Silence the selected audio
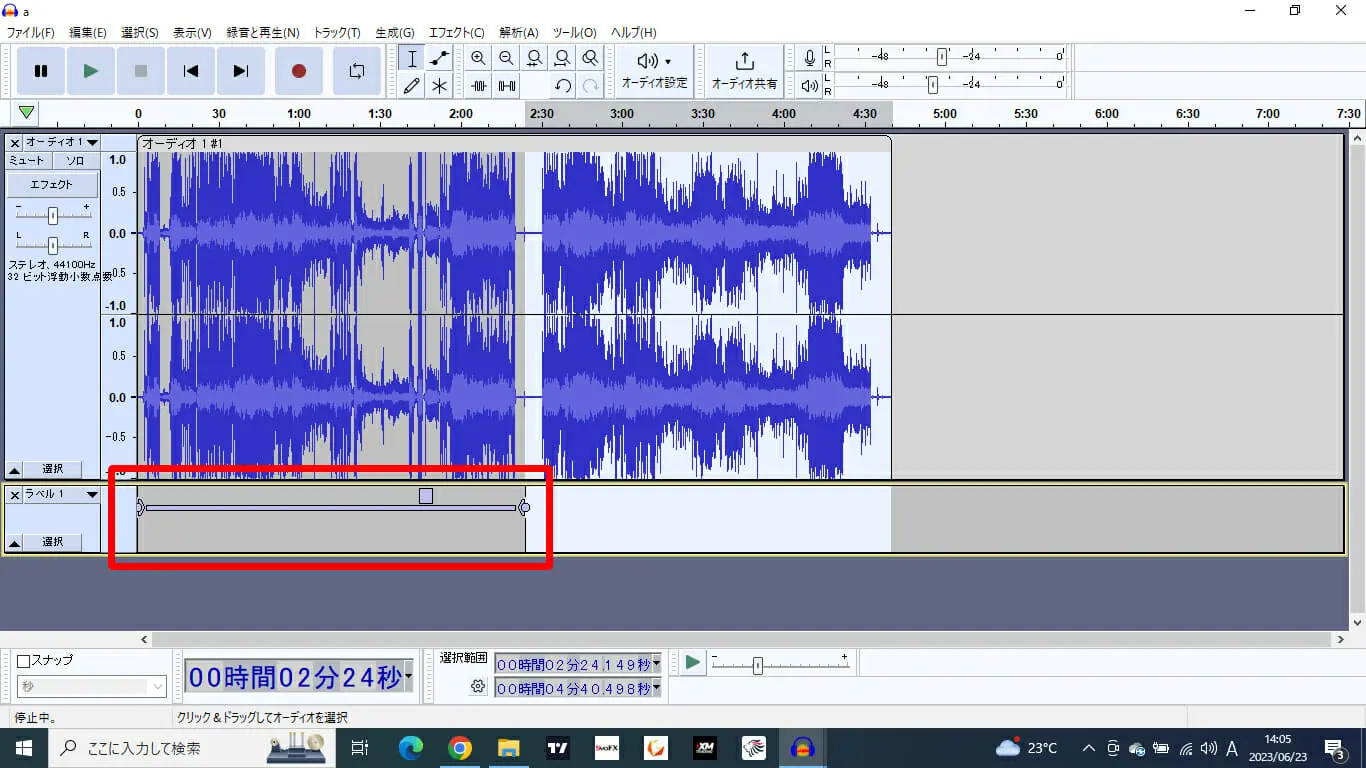Image resolution: width=1366 pixels, height=768 pixels. pyautogui.click(x=507, y=86)
